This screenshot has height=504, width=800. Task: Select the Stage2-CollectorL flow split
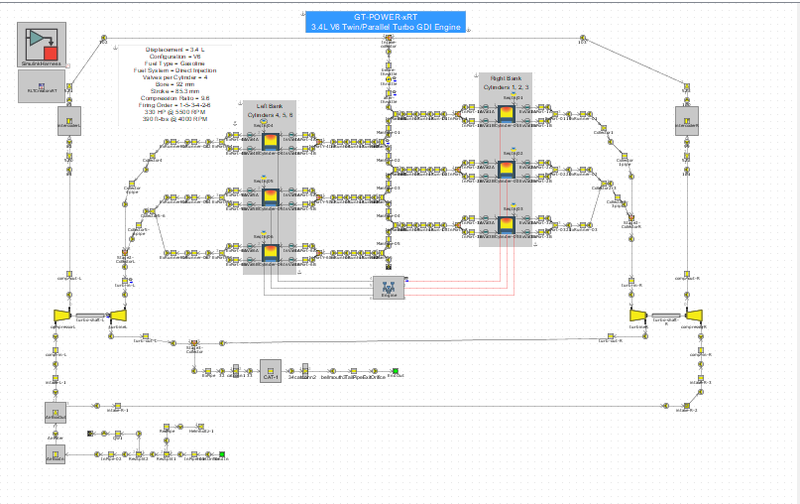click(125, 253)
